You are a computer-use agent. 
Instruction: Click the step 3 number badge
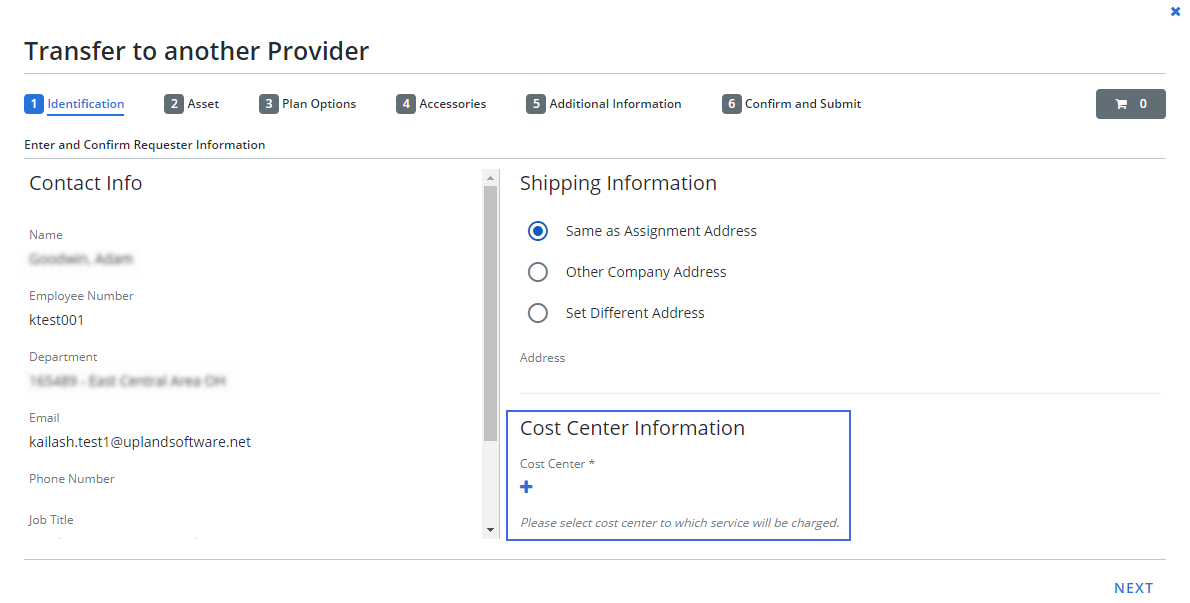[268, 104]
